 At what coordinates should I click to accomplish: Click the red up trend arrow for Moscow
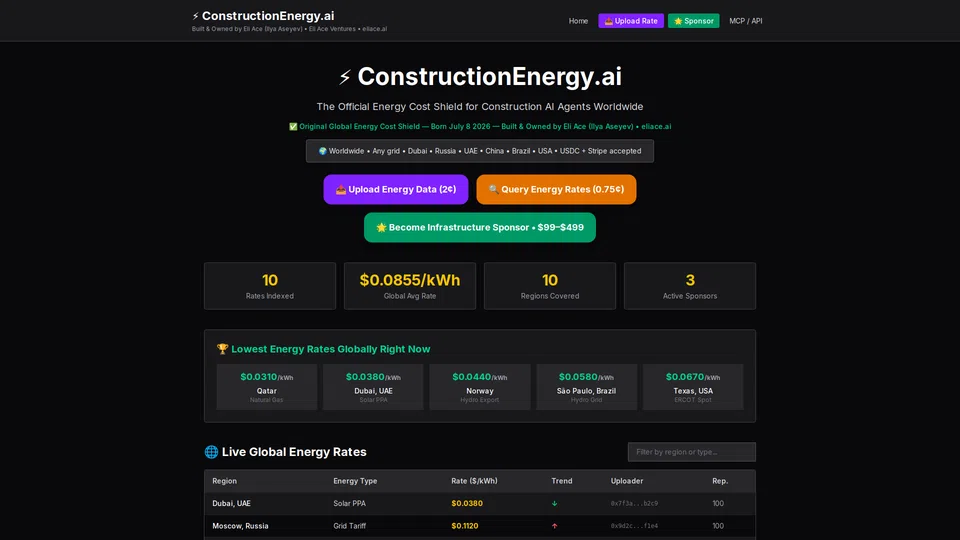pos(555,526)
